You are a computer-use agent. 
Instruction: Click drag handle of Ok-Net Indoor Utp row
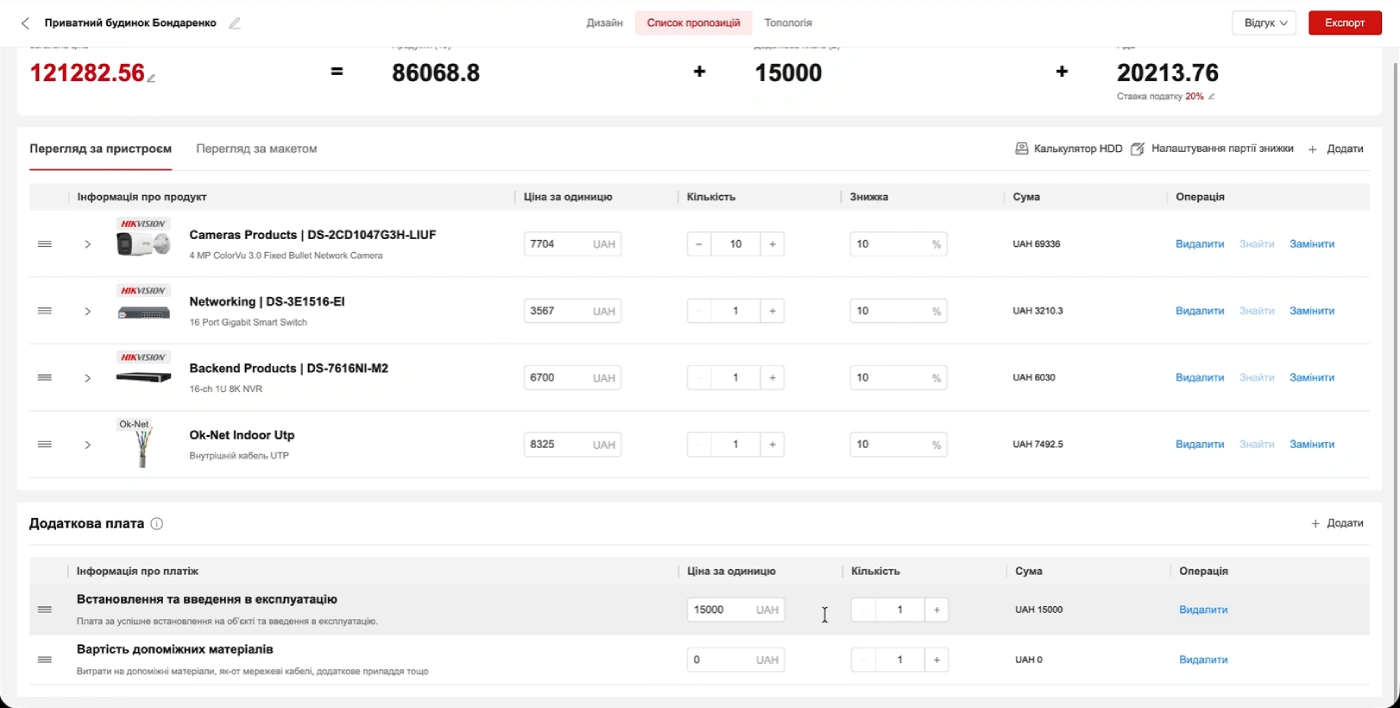pos(44,444)
